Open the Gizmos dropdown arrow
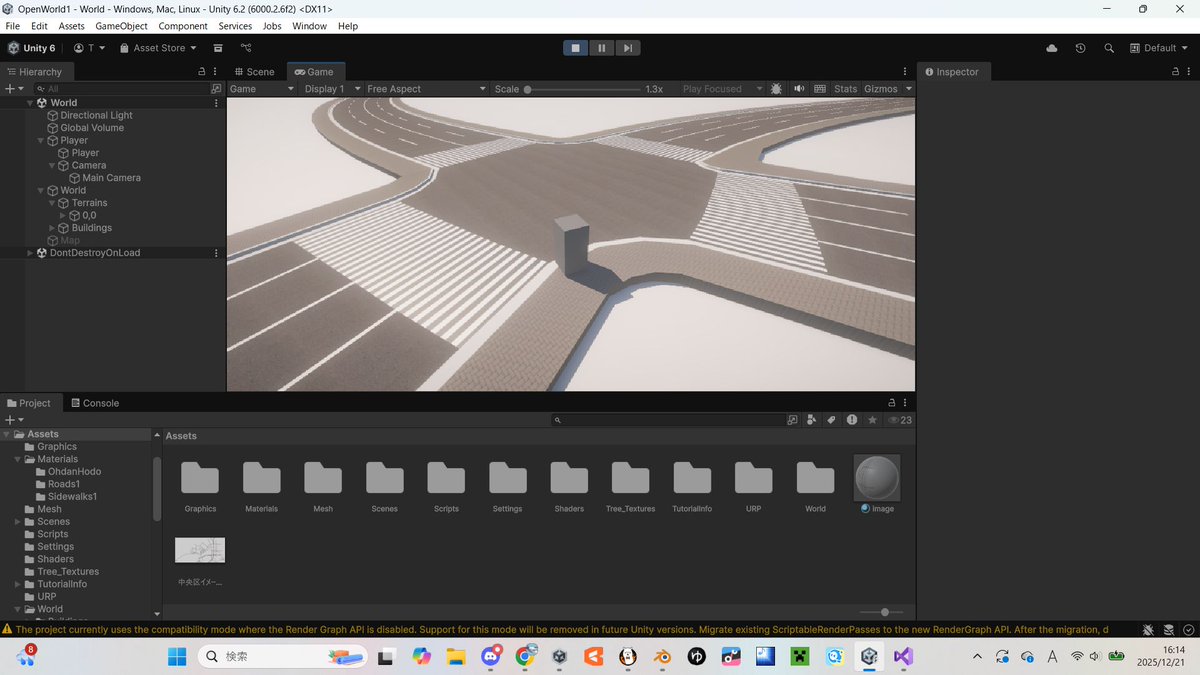Screen dimensions: 1200x675 (x=908, y=89)
